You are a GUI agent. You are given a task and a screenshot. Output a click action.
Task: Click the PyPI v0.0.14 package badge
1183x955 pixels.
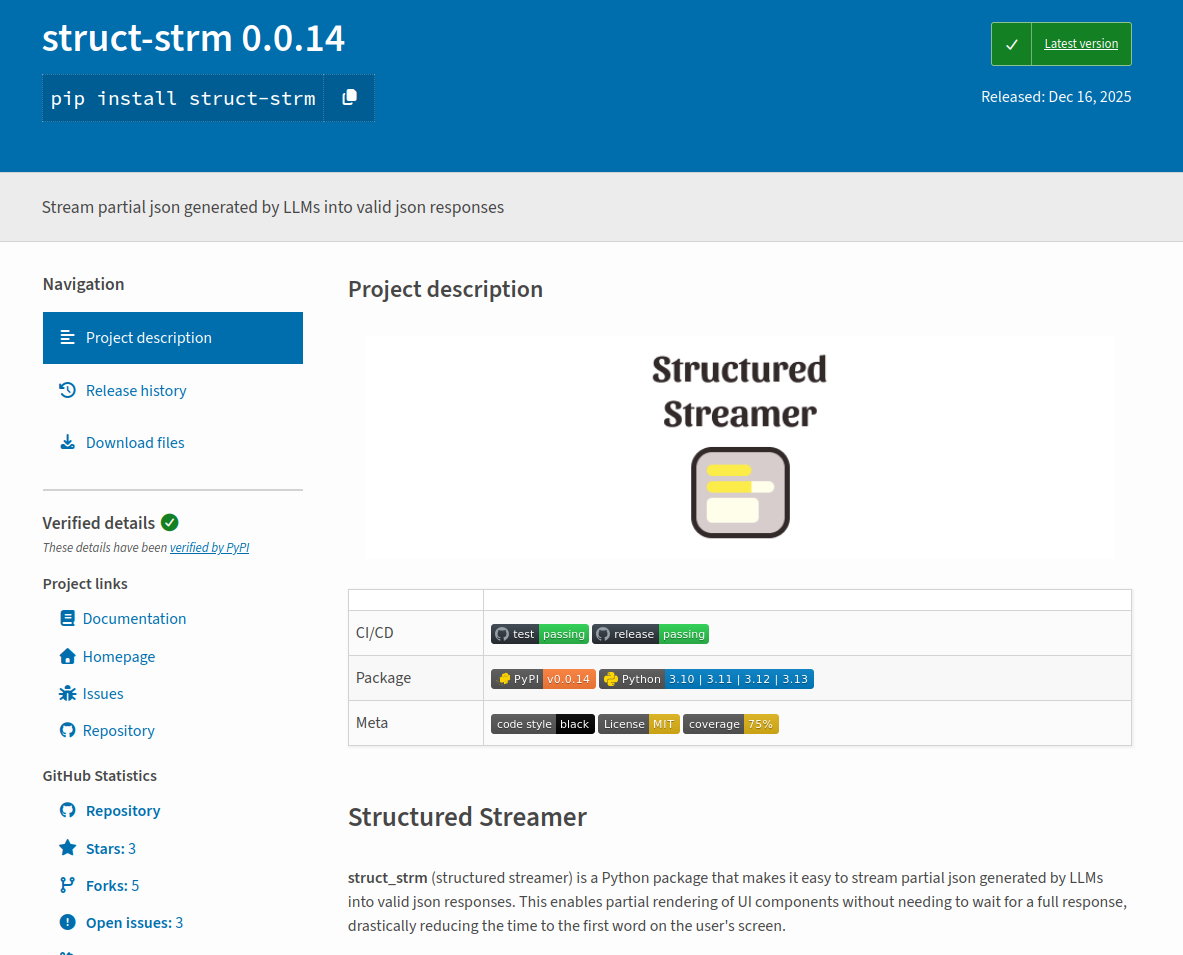pos(542,678)
